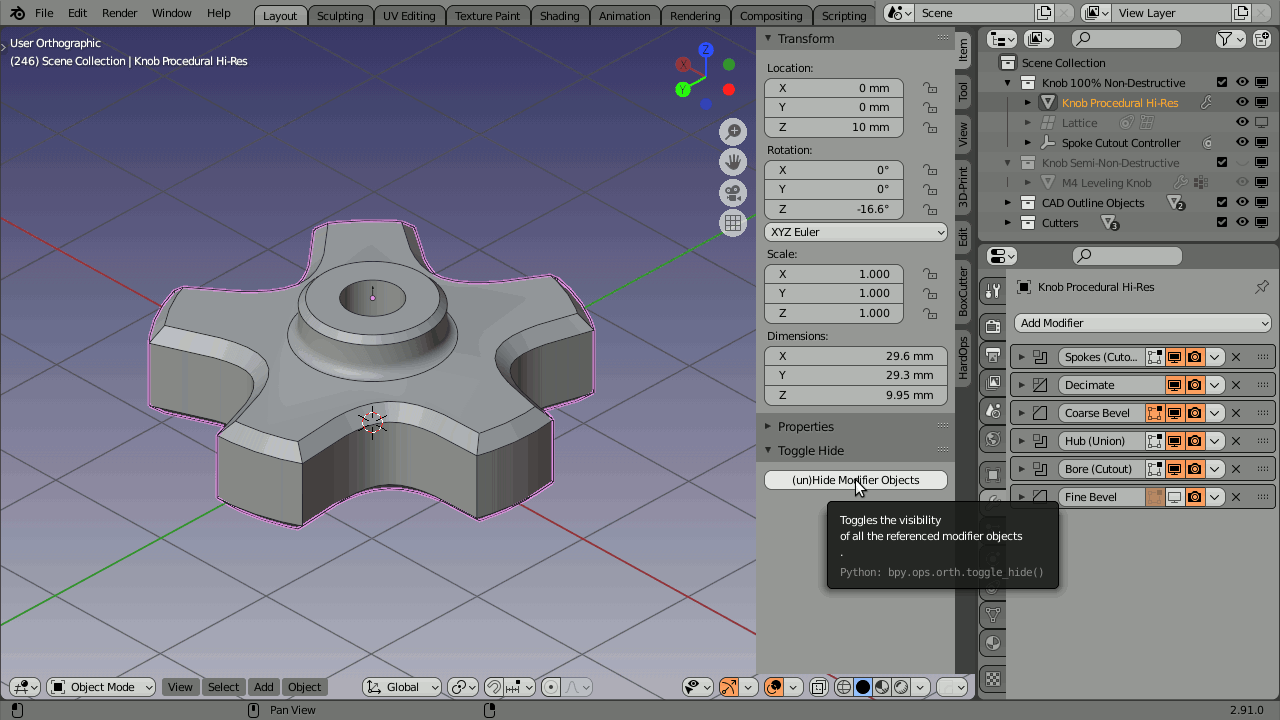Open the XYZ Euler rotation order dropdown
This screenshot has width=1280, height=720.
click(855, 231)
